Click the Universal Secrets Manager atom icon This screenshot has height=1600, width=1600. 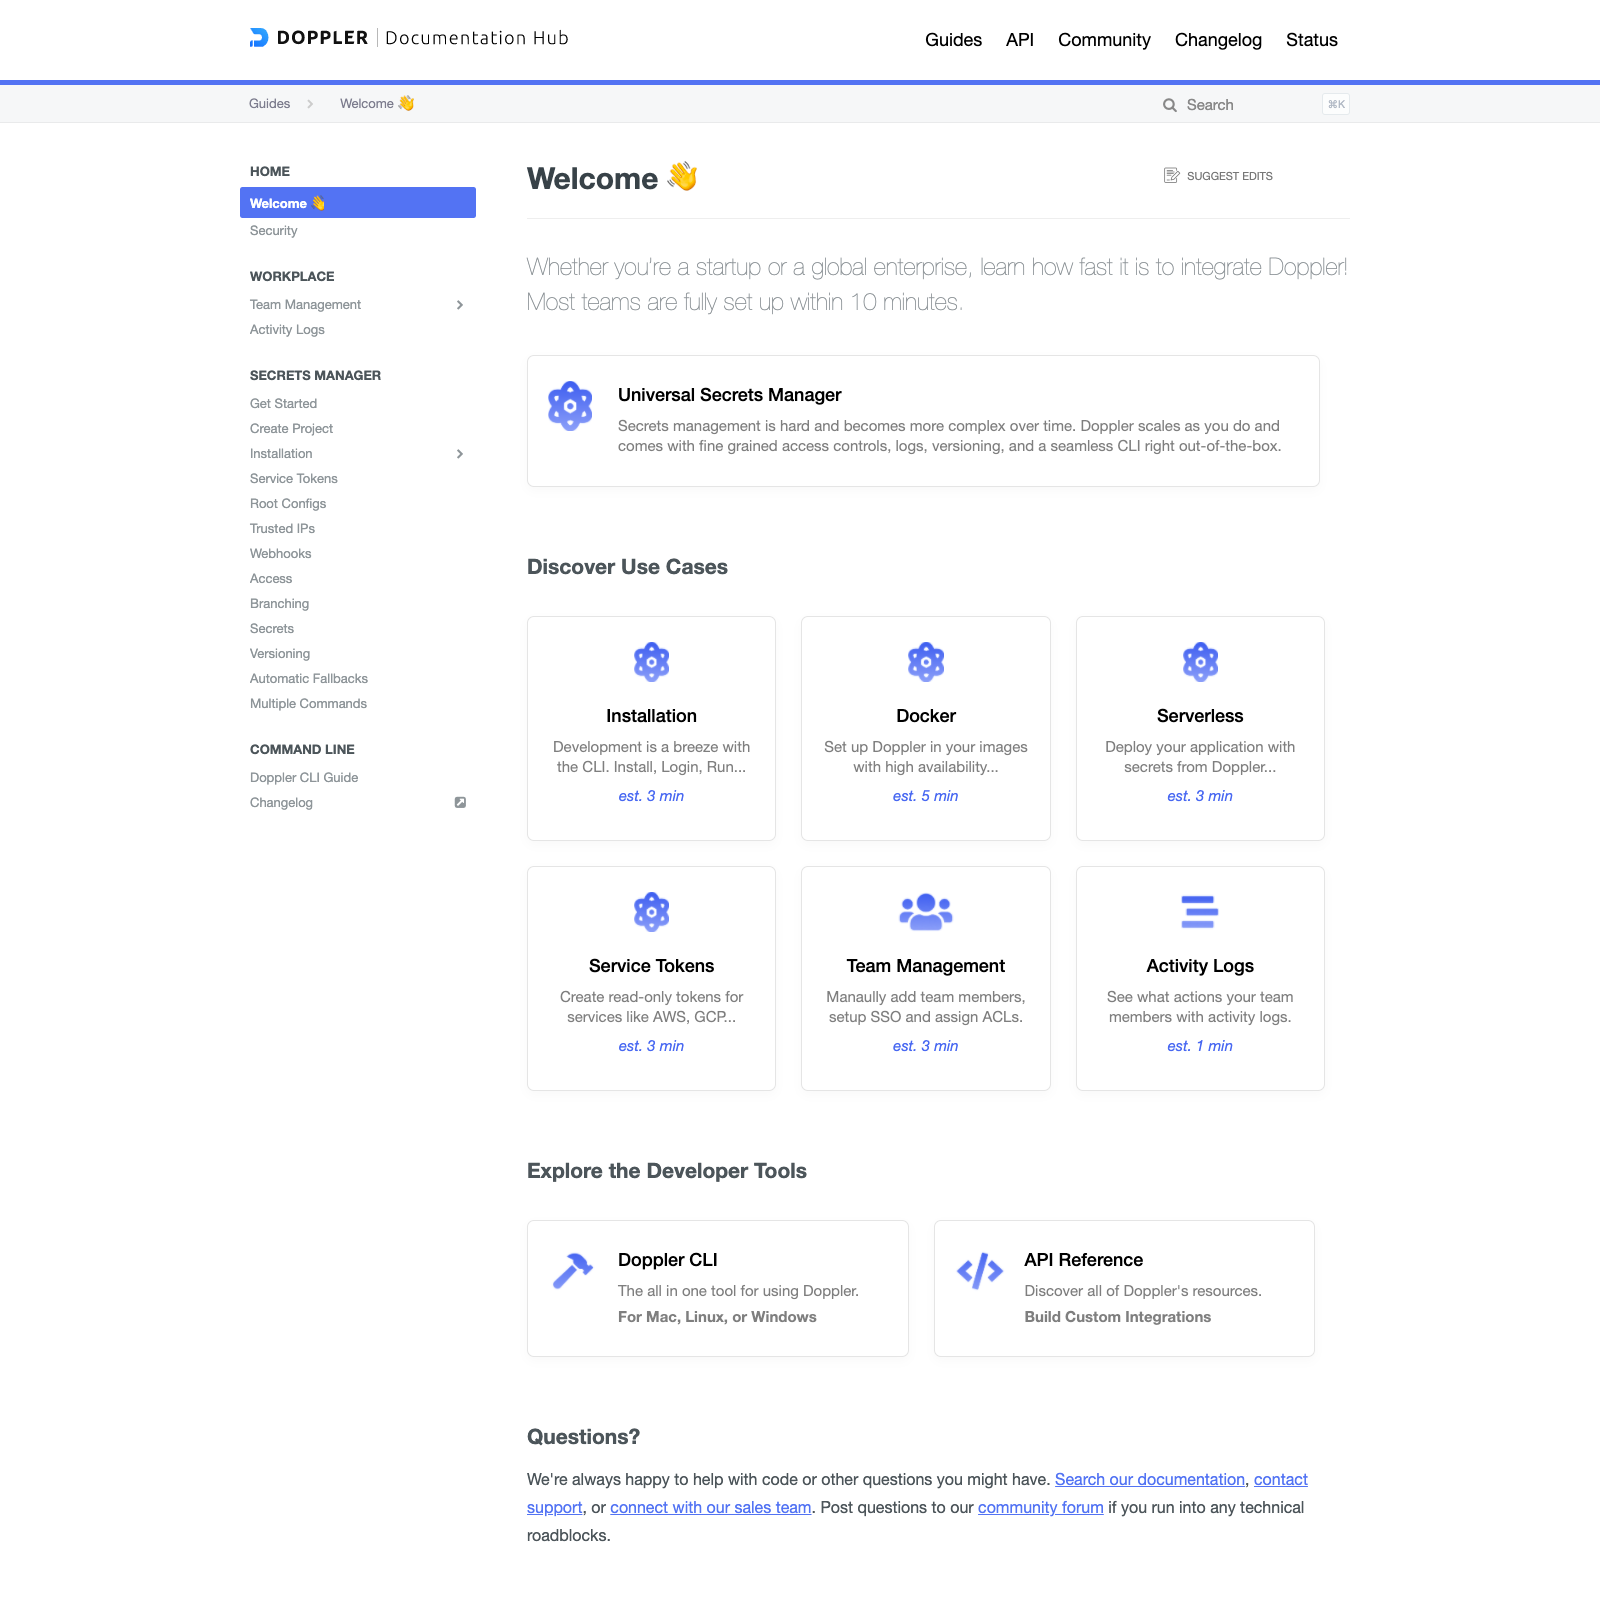click(570, 406)
